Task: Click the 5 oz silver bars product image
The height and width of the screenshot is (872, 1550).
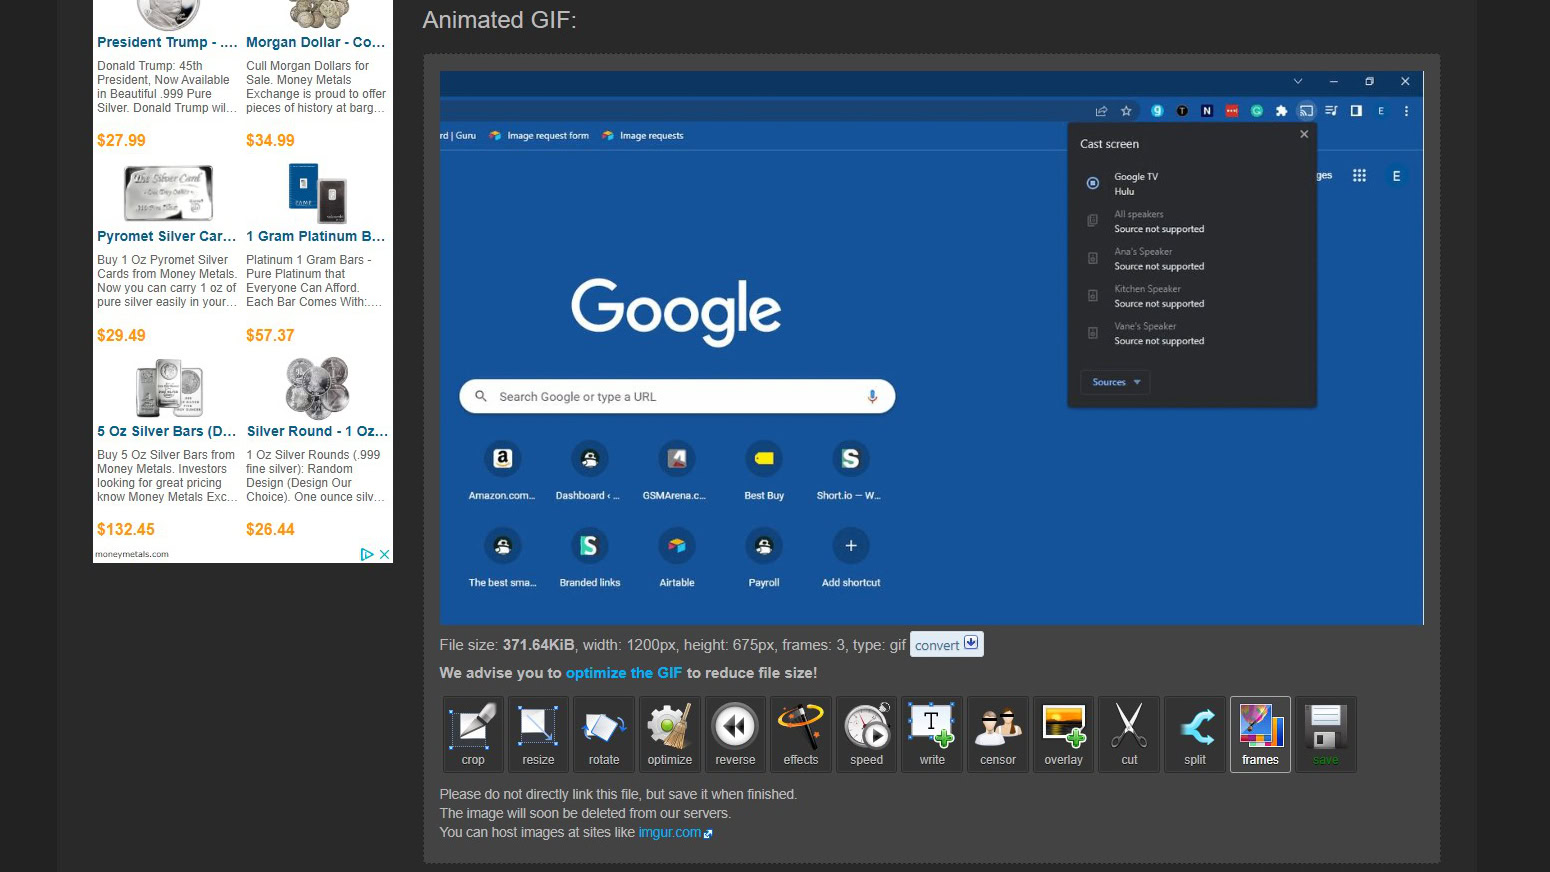Action: tap(169, 387)
